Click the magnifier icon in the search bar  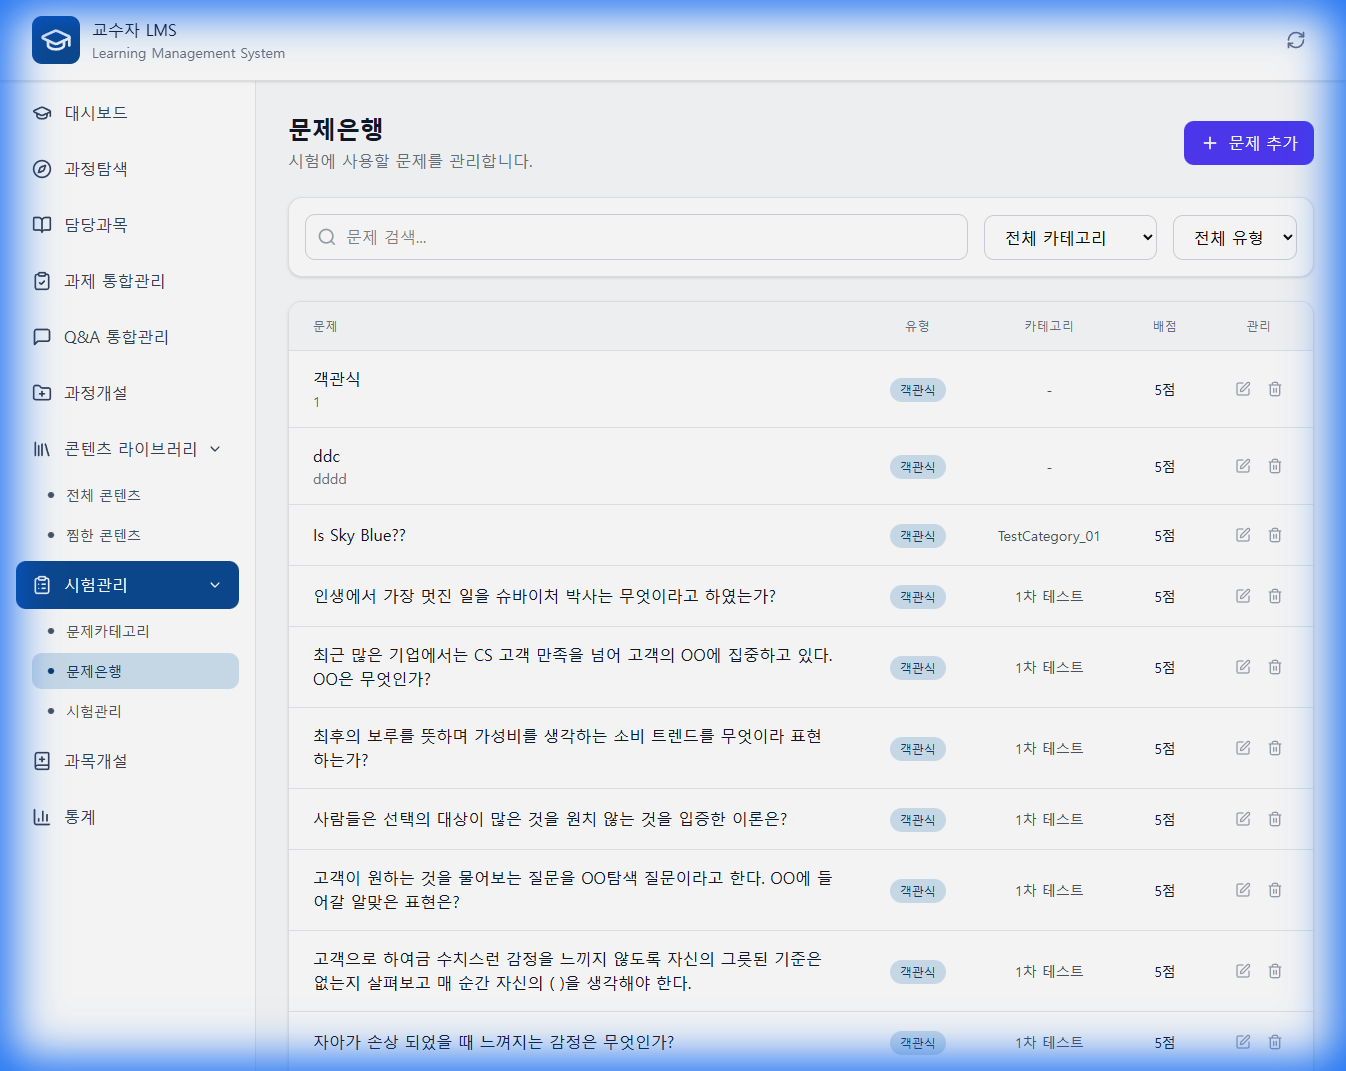pyautogui.click(x=326, y=237)
